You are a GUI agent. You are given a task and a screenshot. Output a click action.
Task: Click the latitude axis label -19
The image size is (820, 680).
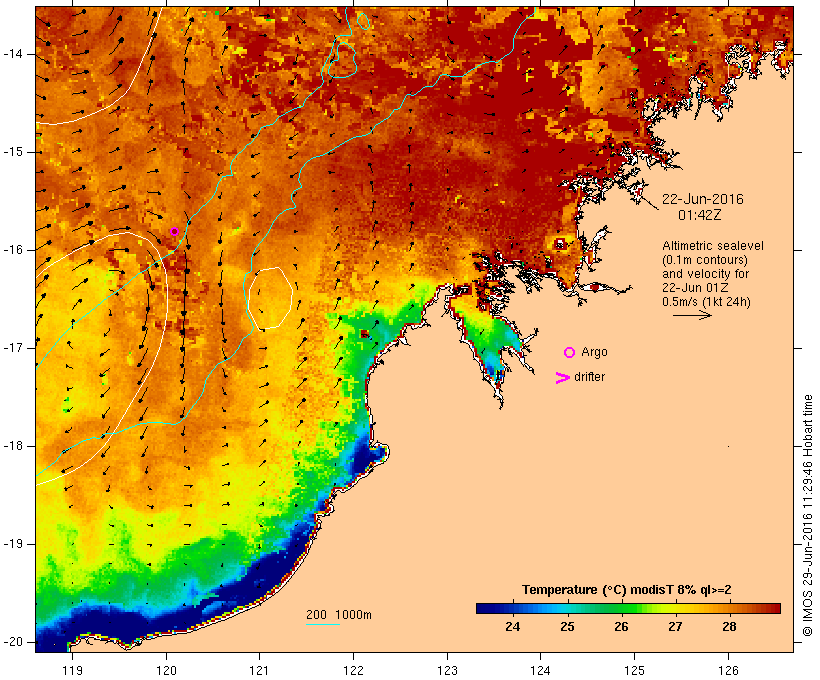[13, 544]
